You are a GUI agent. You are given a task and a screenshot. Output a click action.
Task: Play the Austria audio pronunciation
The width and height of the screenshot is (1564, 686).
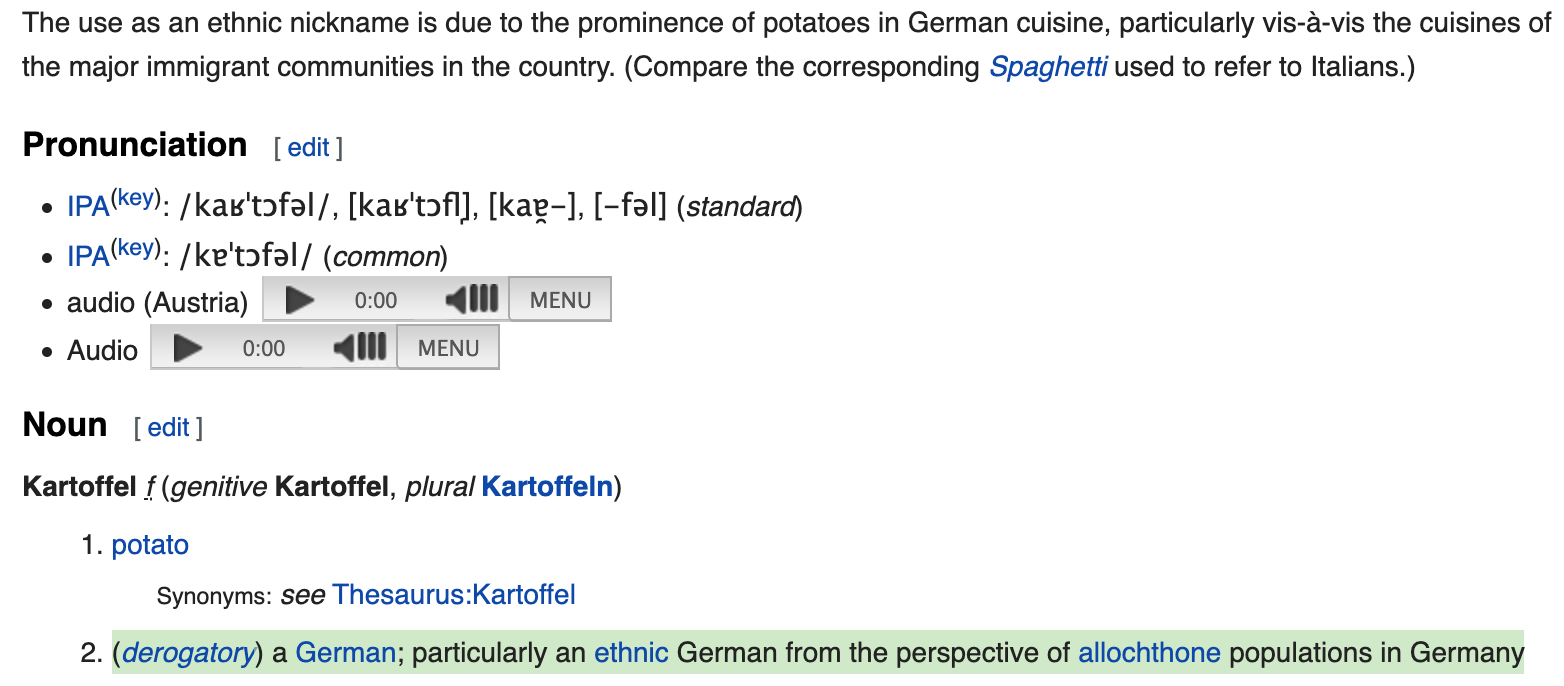(299, 300)
